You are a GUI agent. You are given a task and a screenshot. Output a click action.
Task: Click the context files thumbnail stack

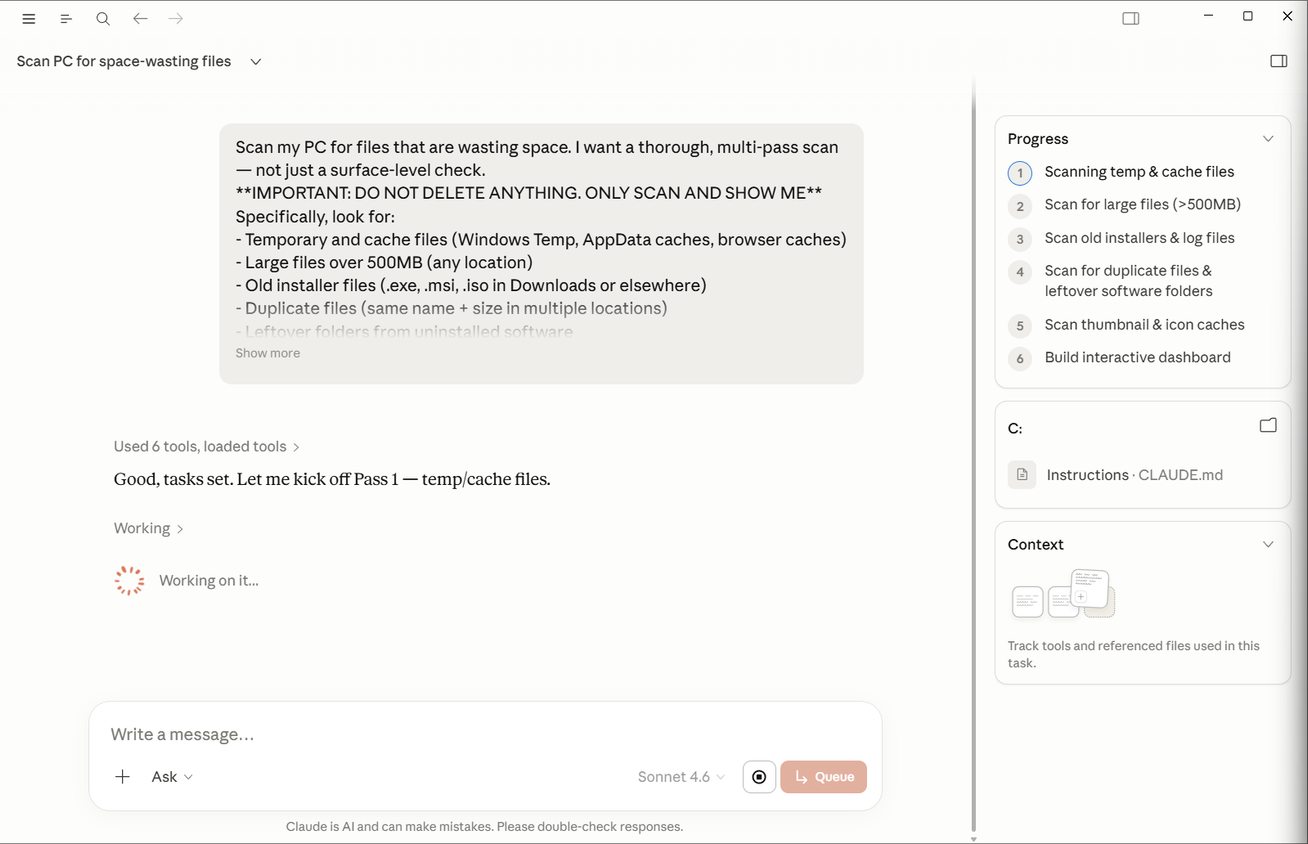point(1063,594)
